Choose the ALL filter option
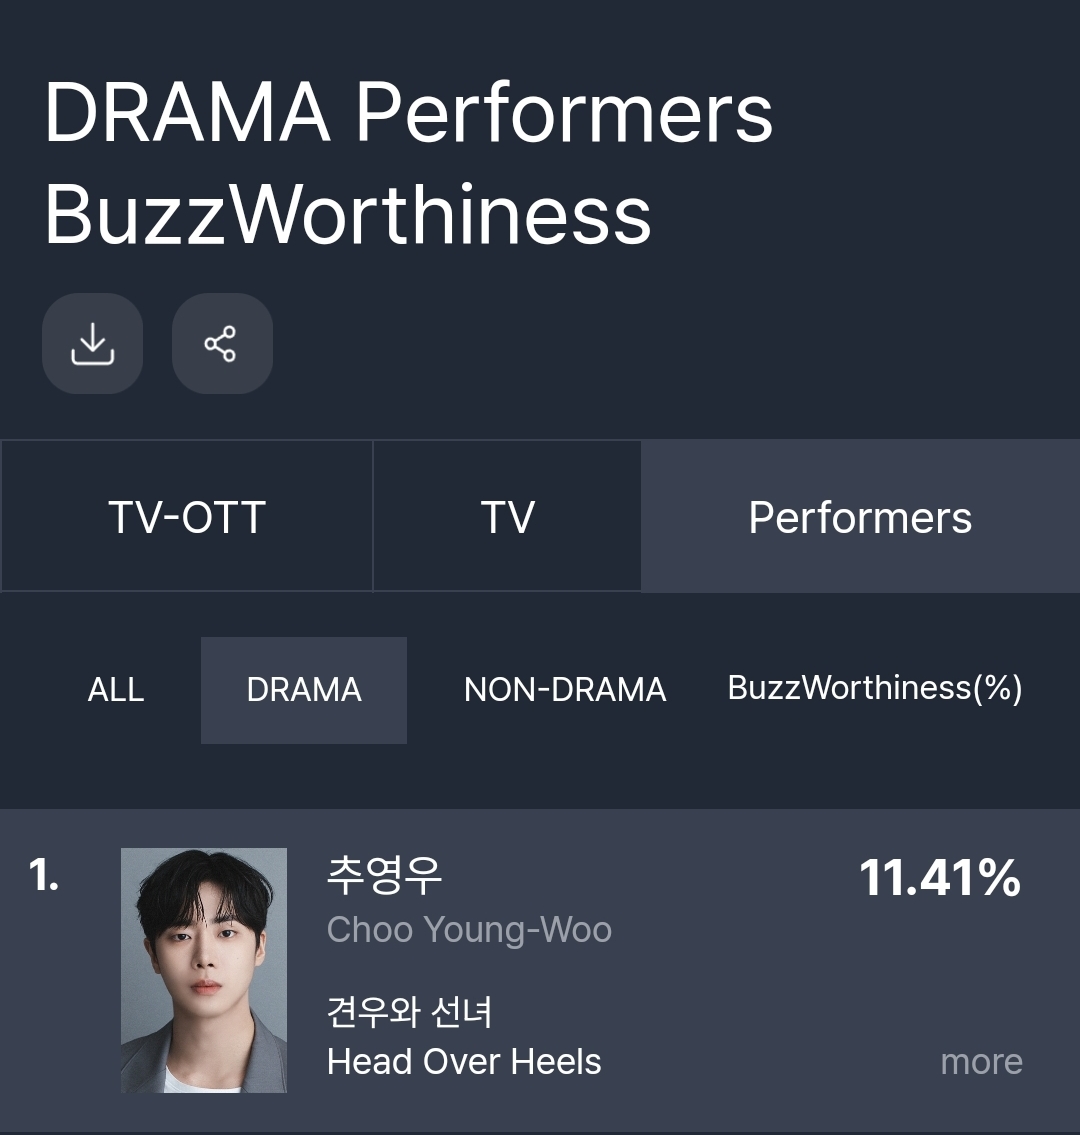This screenshot has height=1135, width=1080. (x=116, y=690)
